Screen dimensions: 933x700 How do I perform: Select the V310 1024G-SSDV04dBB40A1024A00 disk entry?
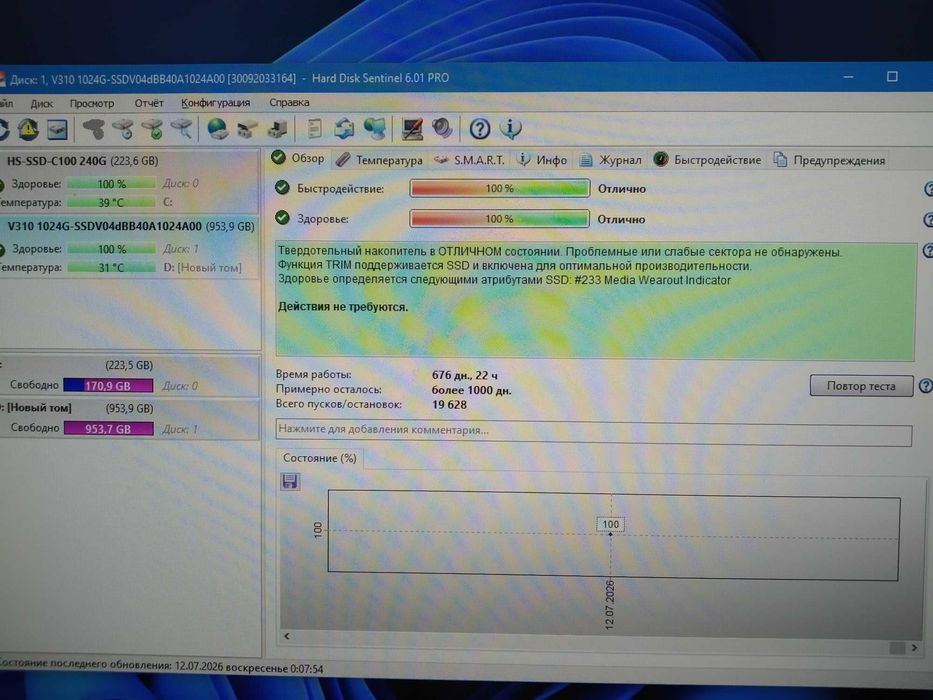coord(129,246)
